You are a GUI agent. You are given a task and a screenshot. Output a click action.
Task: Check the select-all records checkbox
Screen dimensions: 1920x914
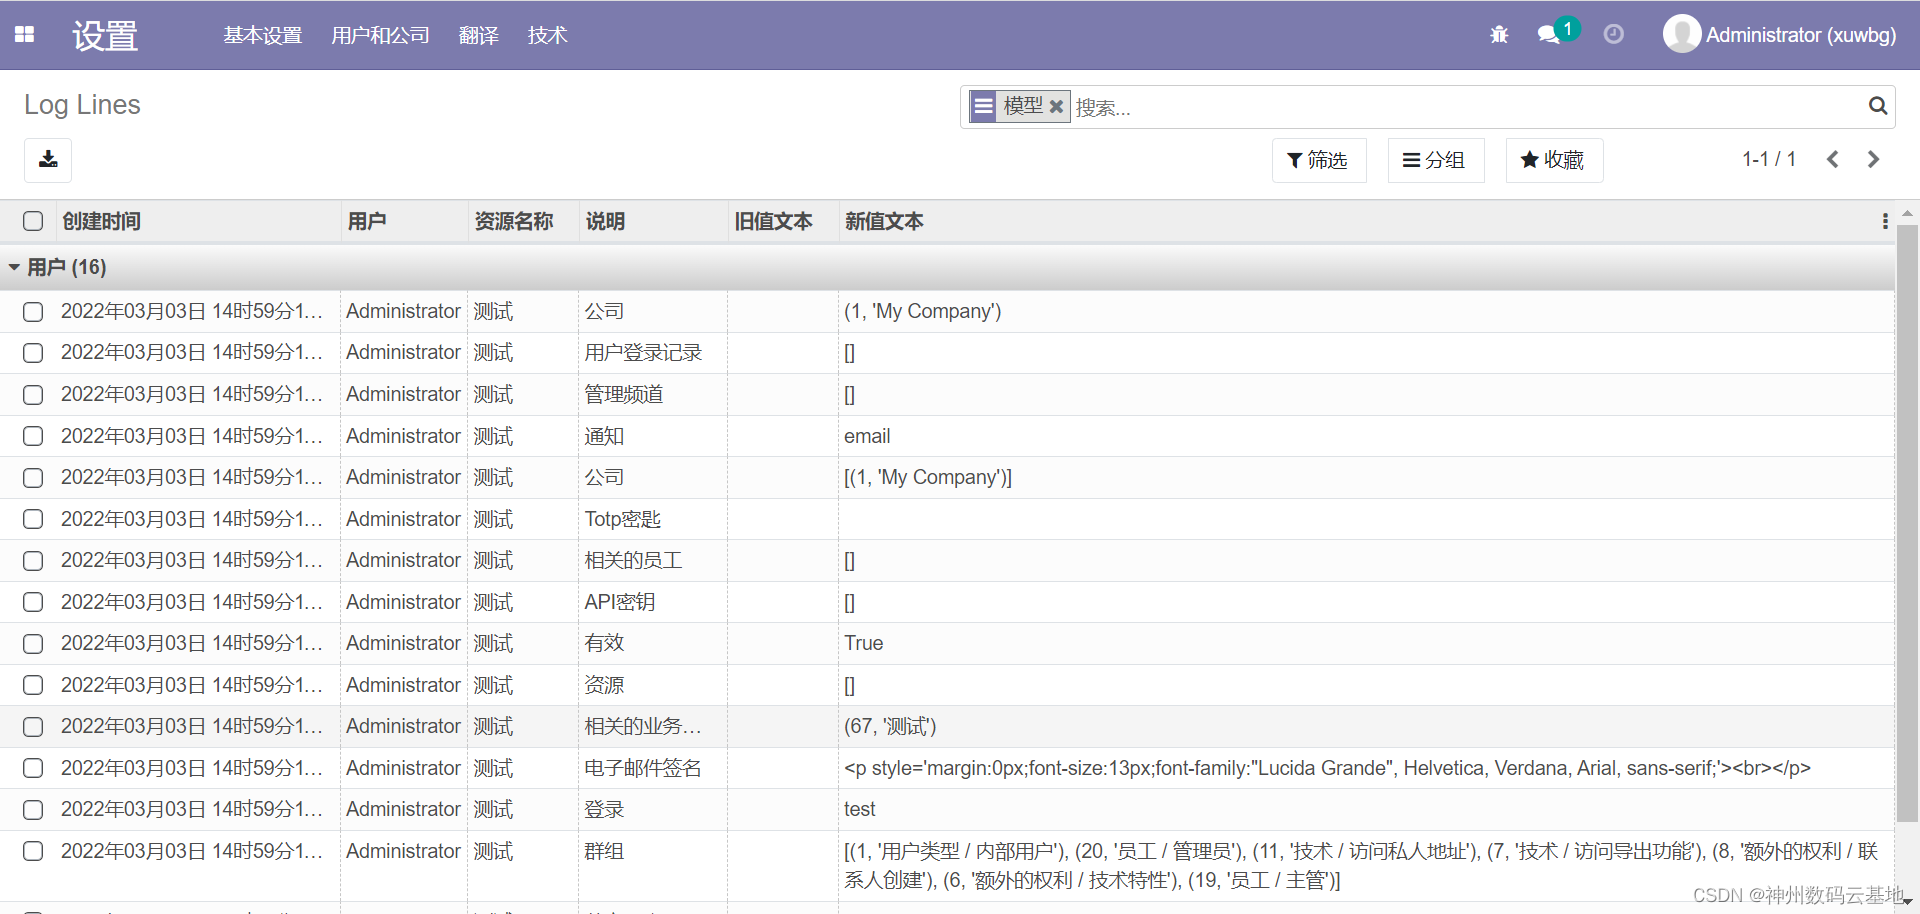tap(33, 221)
